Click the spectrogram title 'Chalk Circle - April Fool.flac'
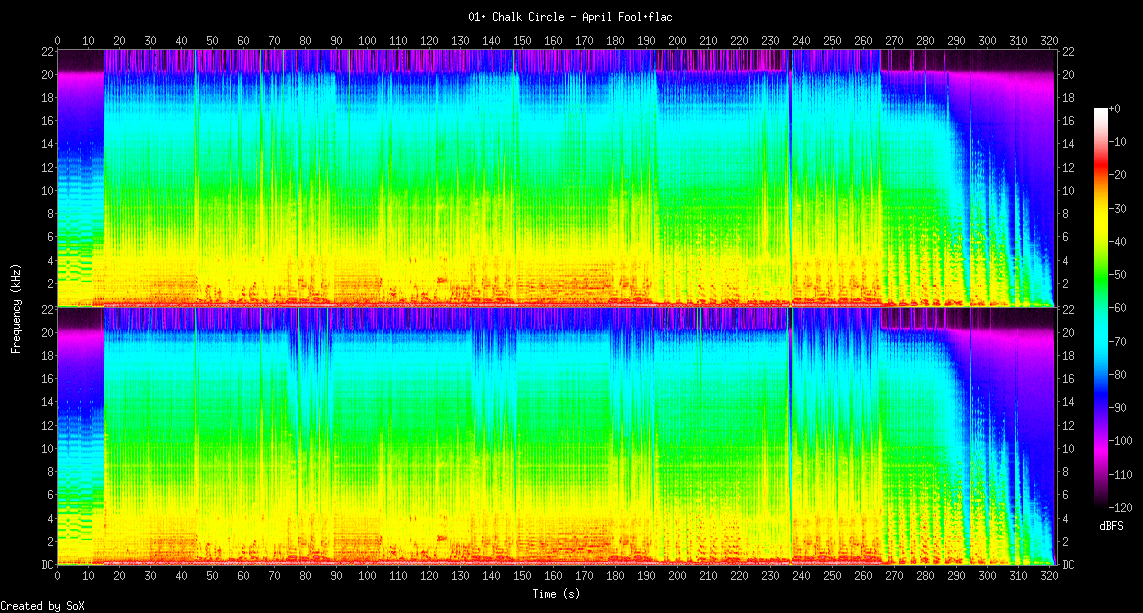1143x613 pixels. click(x=571, y=17)
